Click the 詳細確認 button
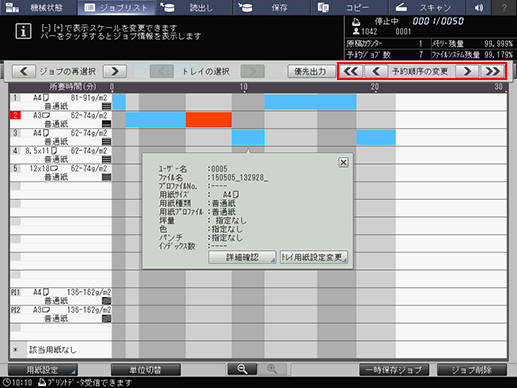 [242, 257]
